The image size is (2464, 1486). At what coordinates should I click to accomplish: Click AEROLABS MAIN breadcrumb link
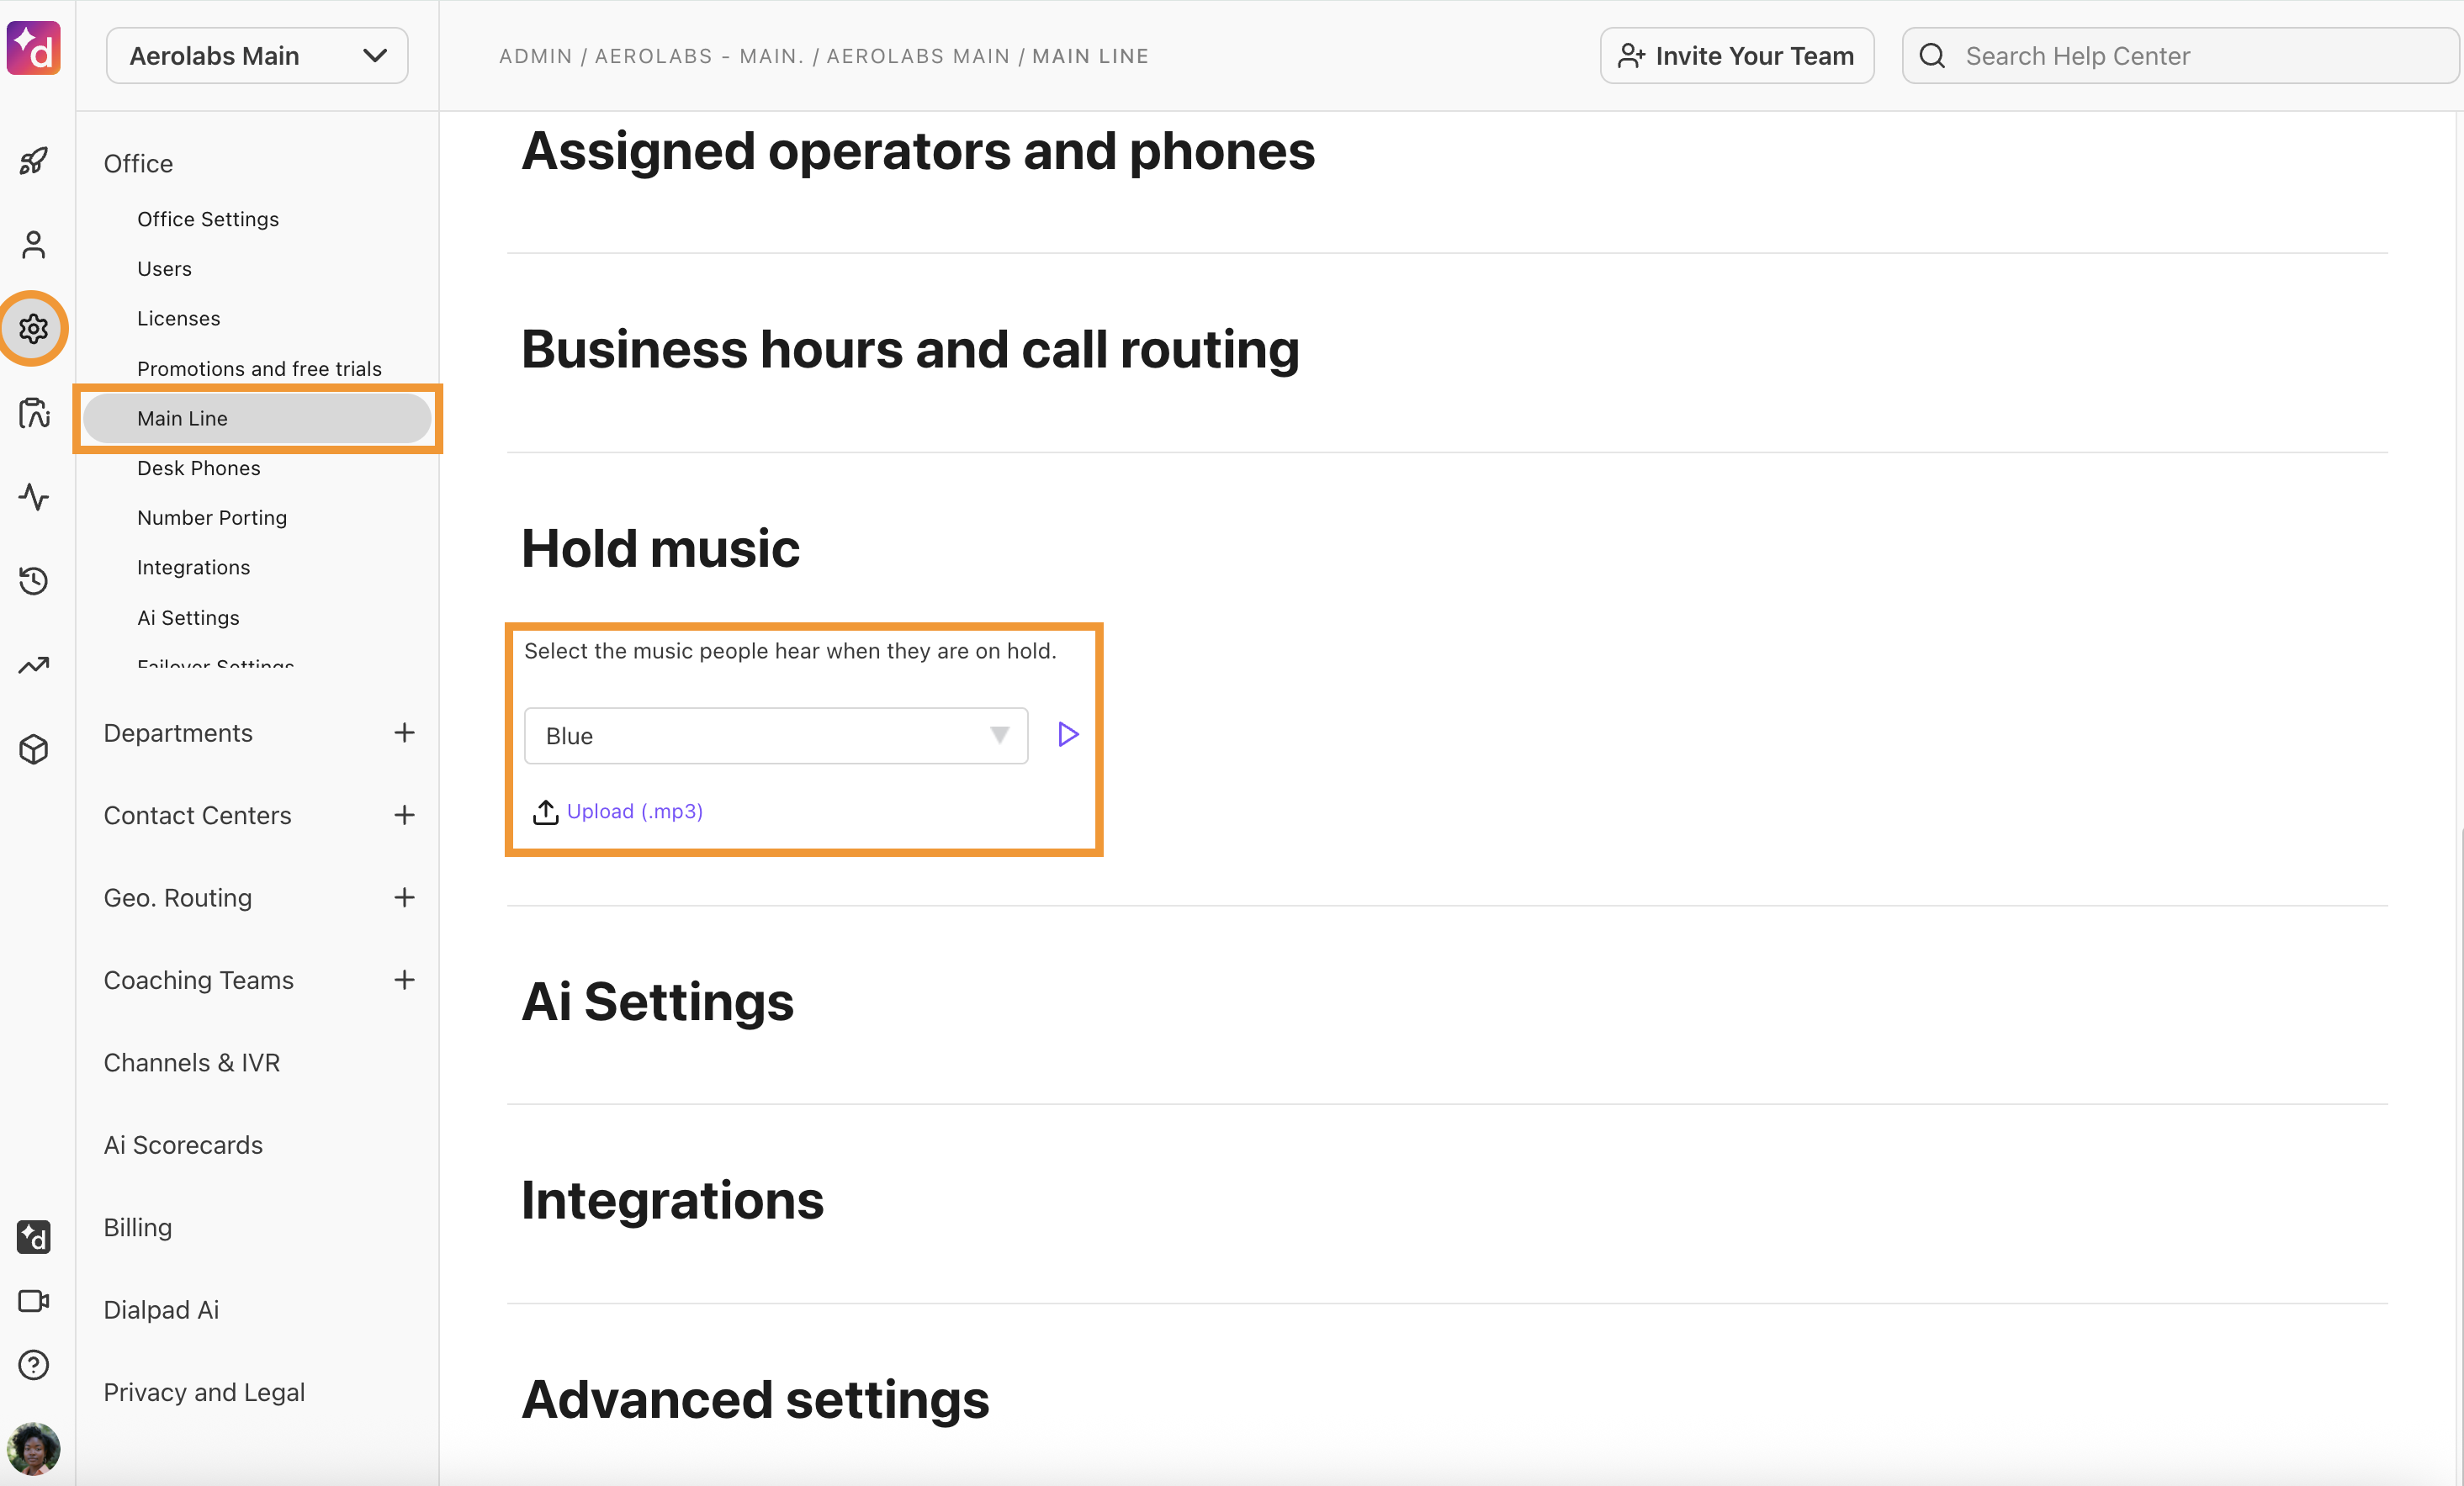click(918, 56)
